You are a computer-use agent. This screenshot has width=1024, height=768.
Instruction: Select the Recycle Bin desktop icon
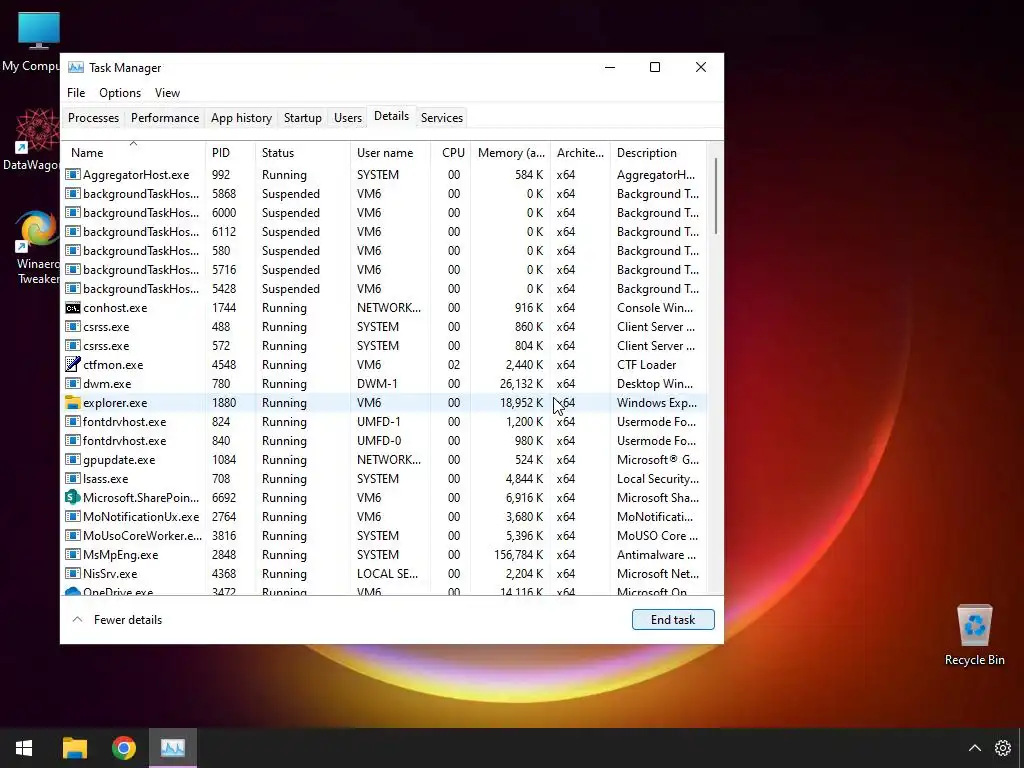click(974, 635)
